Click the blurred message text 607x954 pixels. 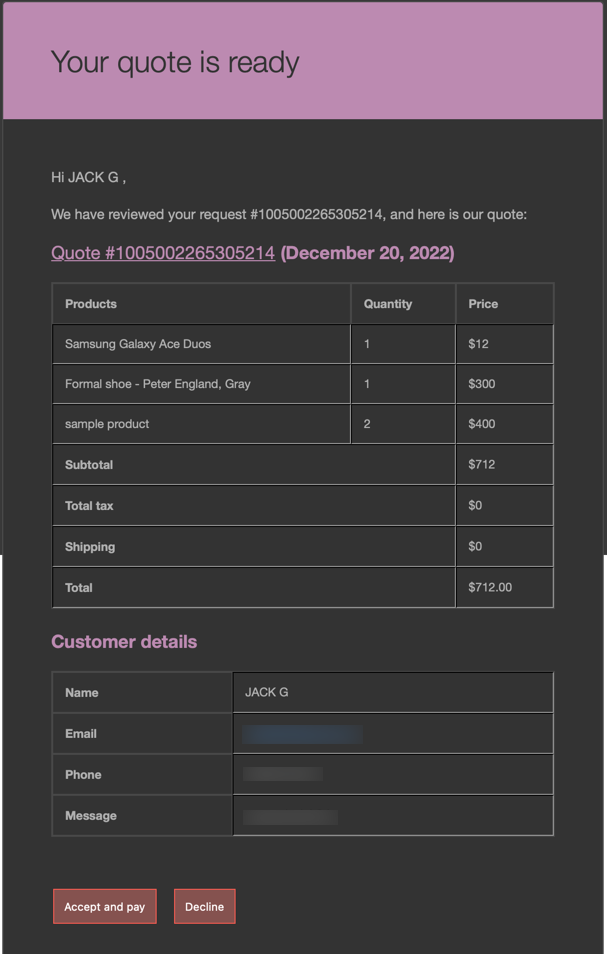[290, 816]
